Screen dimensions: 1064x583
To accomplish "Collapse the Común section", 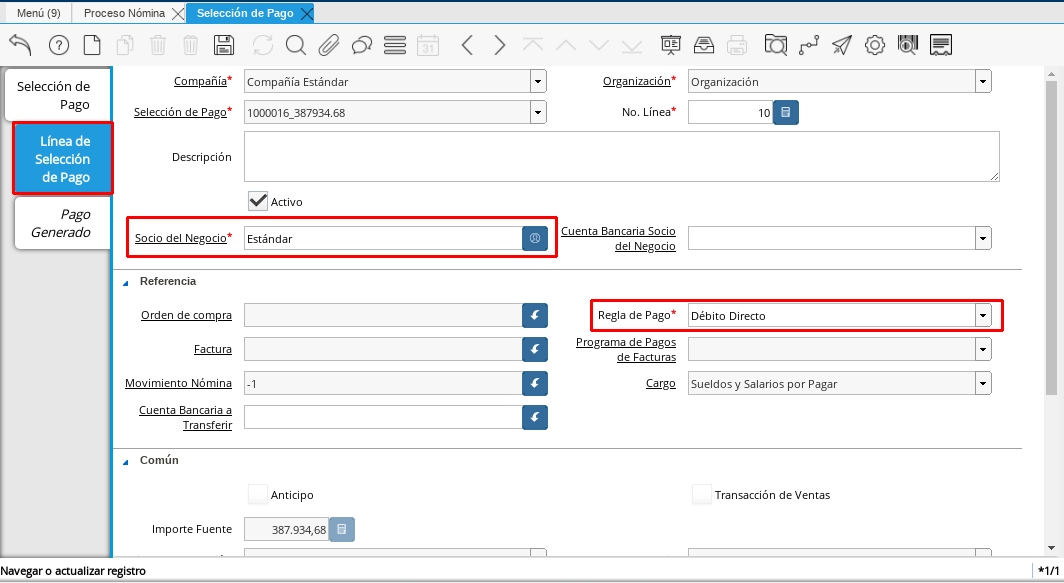I will tap(126, 462).
